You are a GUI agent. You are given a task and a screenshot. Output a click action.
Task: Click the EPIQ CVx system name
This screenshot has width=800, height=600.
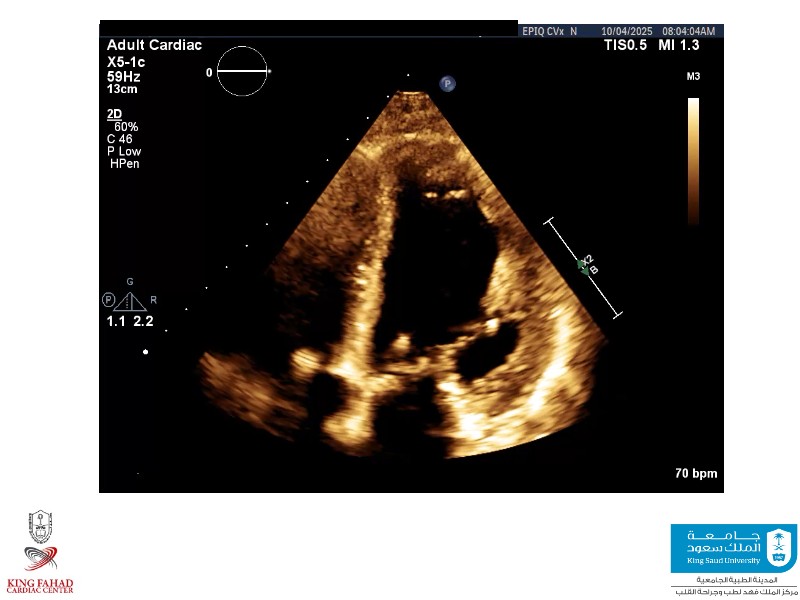(543, 31)
